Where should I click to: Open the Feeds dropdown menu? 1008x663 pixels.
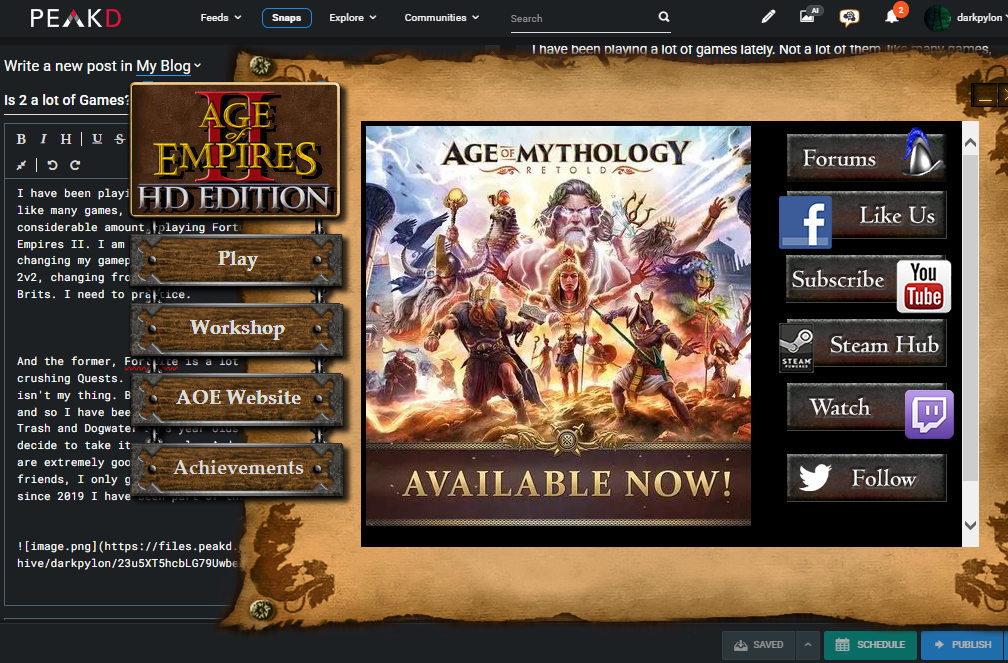pyautogui.click(x=220, y=18)
